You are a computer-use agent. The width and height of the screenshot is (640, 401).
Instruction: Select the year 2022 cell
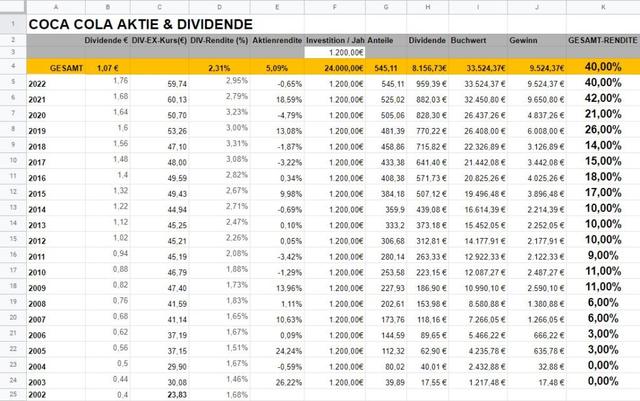55,83
